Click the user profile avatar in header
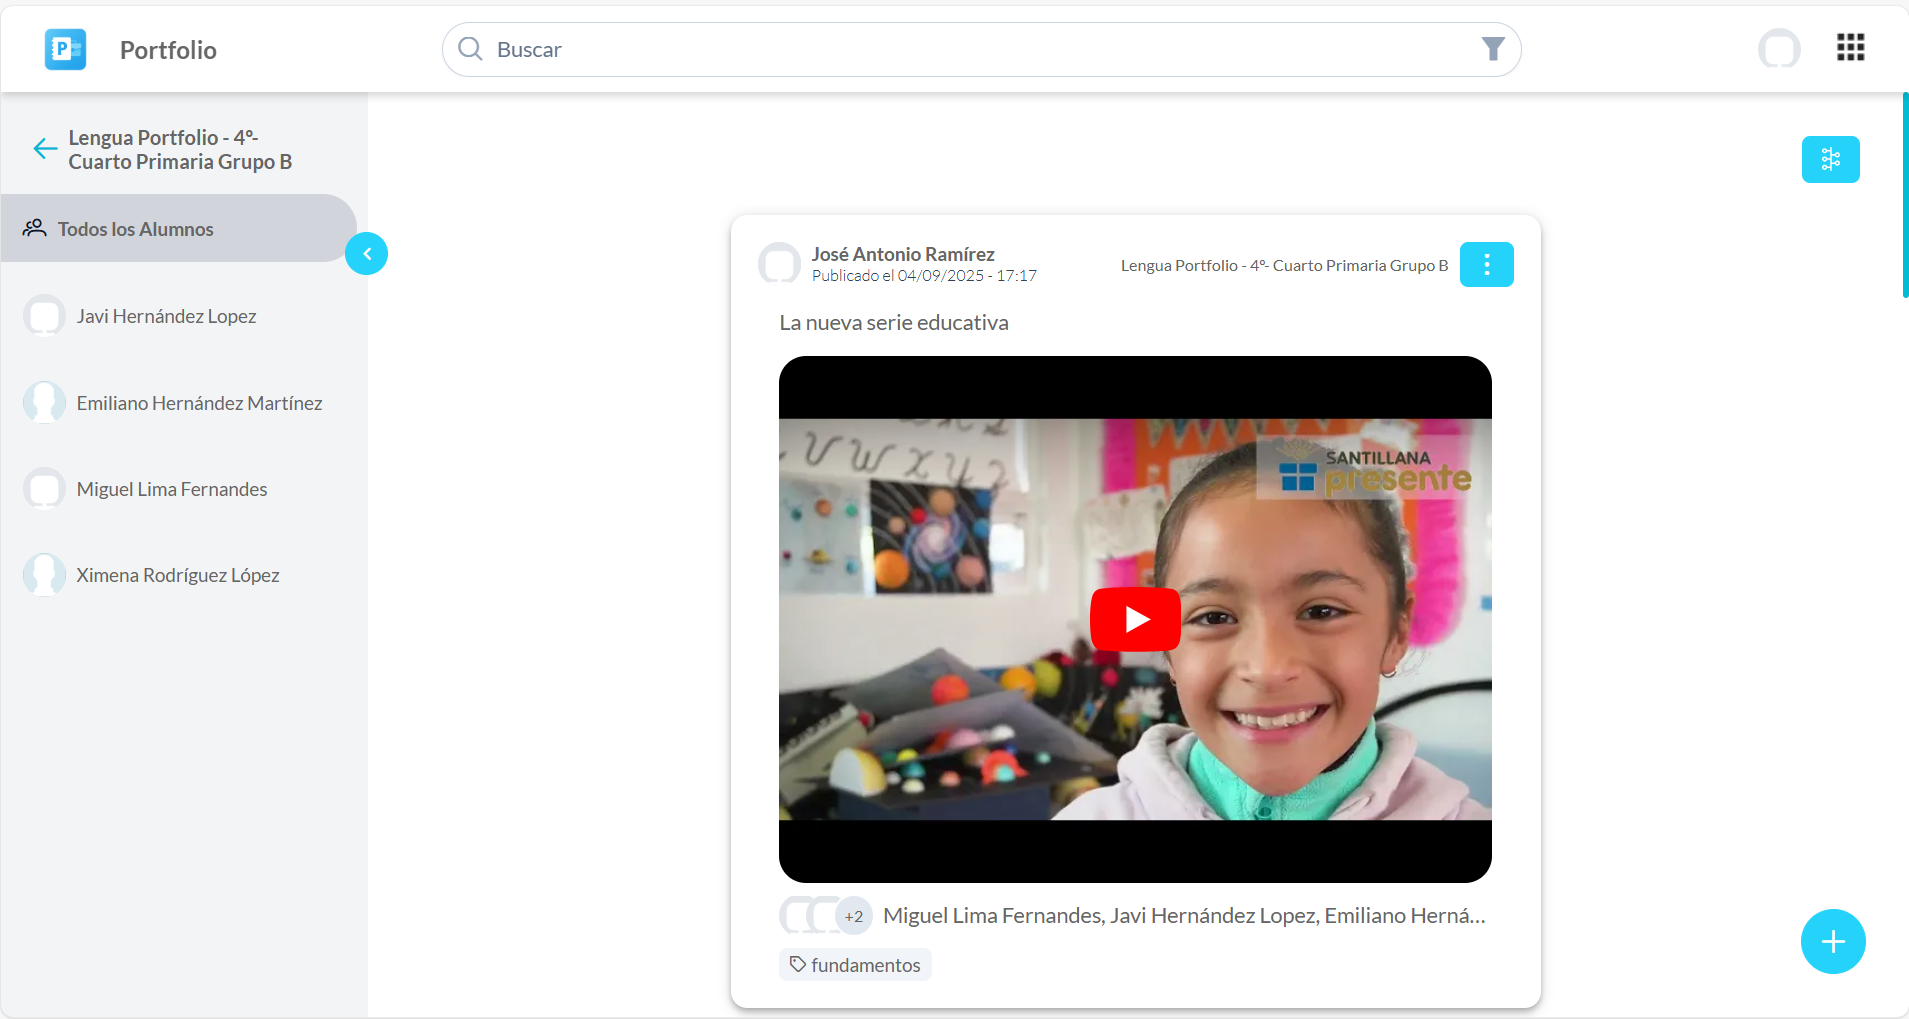The height and width of the screenshot is (1019, 1909). (1778, 49)
